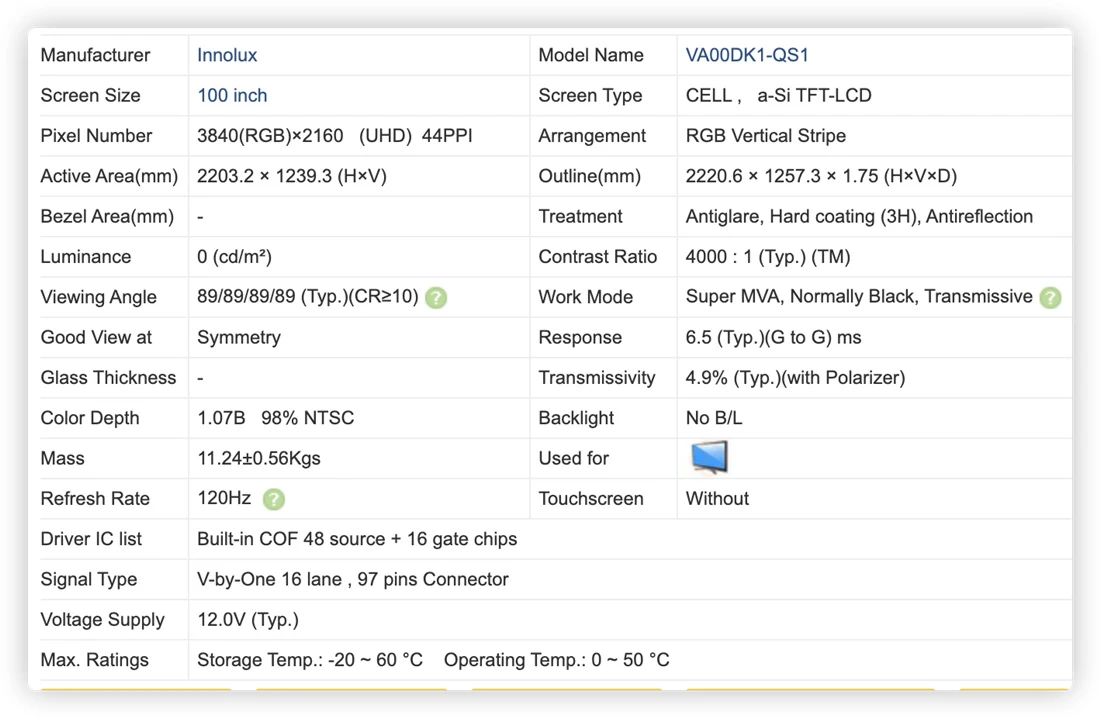1100x718 pixels.
Task: Select the Treatment value Antiglare, Hard coating
Action: [x=859, y=216]
